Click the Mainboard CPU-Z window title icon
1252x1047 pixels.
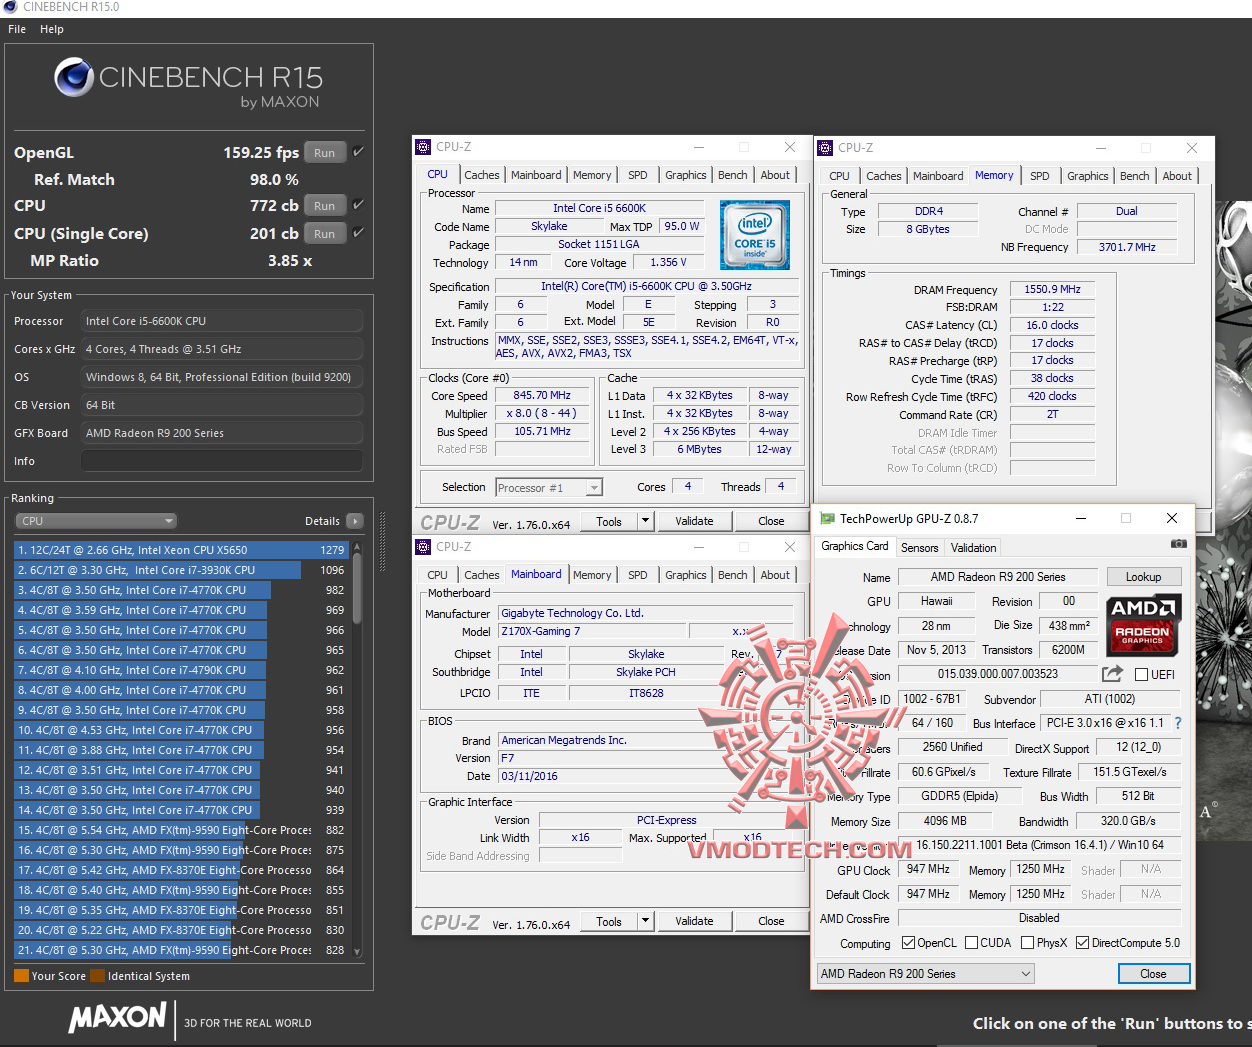424,547
